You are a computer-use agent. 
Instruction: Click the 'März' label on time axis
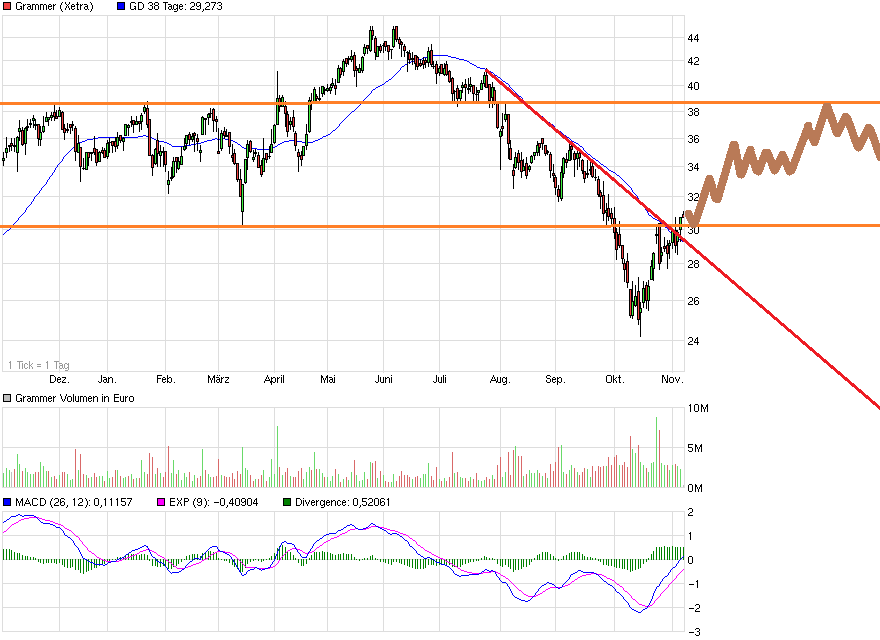(219, 380)
